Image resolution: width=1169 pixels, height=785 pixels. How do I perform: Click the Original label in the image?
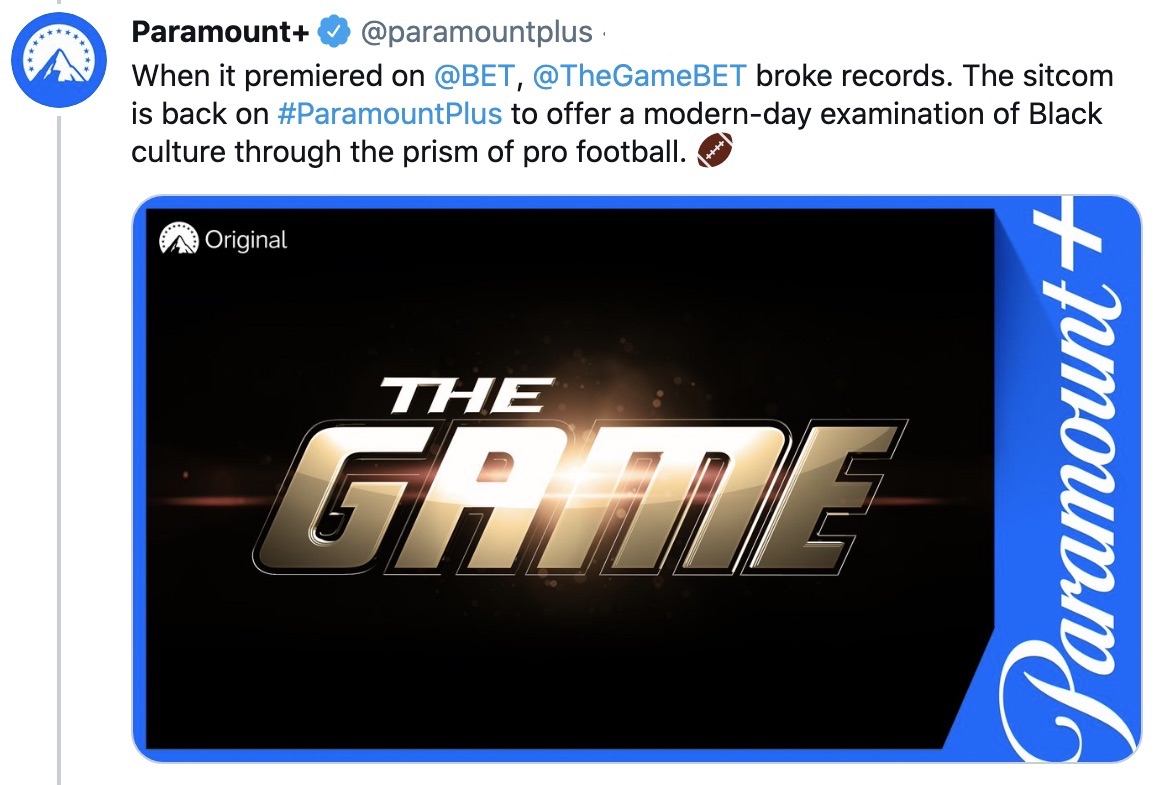pos(246,240)
